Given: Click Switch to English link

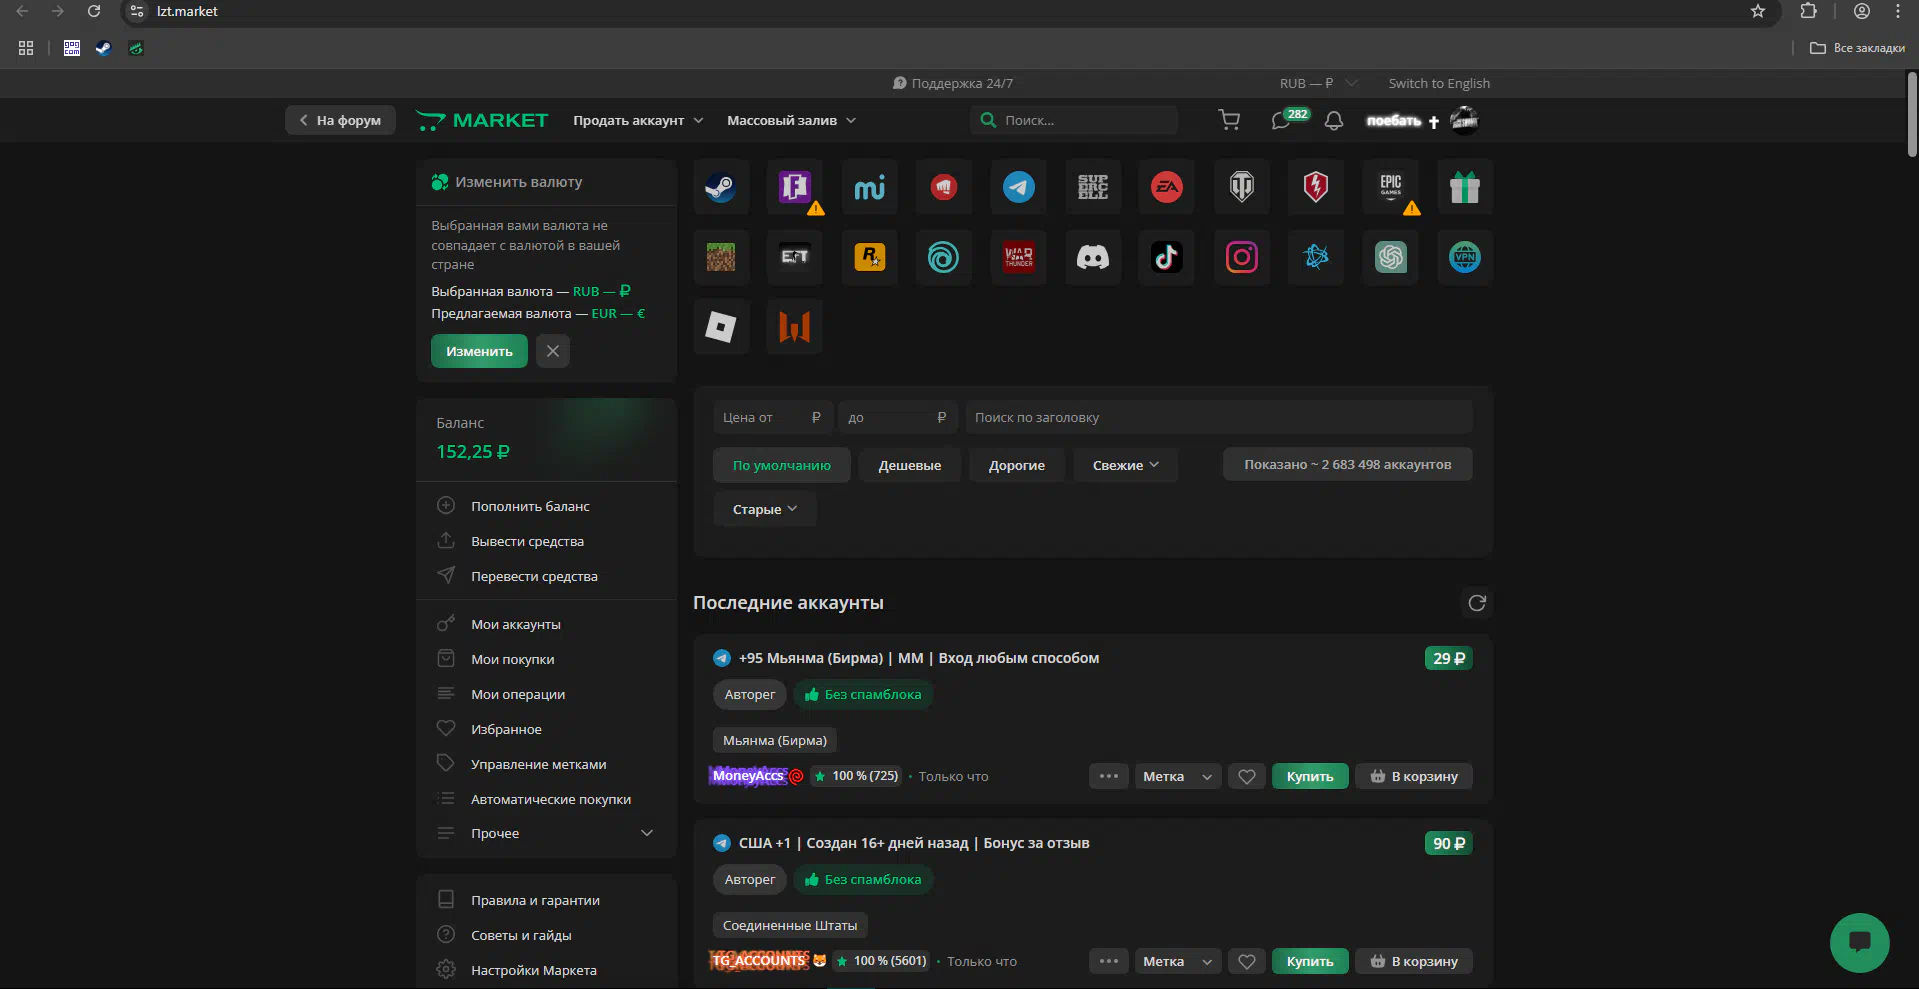Looking at the screenshot, I should tap(1439, 83).
